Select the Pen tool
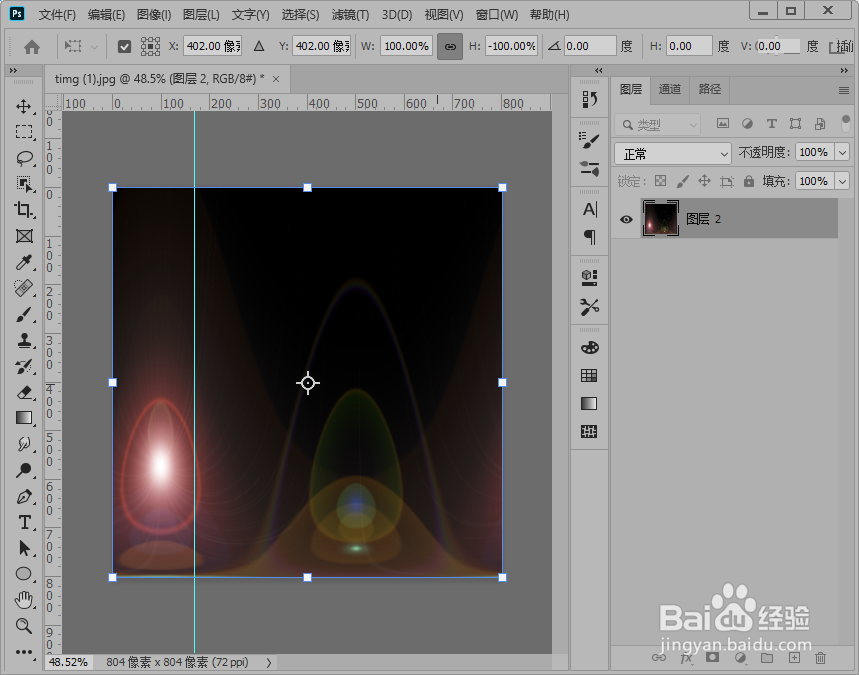Screen dimensions: 859x675 click(x=24, y=496)
